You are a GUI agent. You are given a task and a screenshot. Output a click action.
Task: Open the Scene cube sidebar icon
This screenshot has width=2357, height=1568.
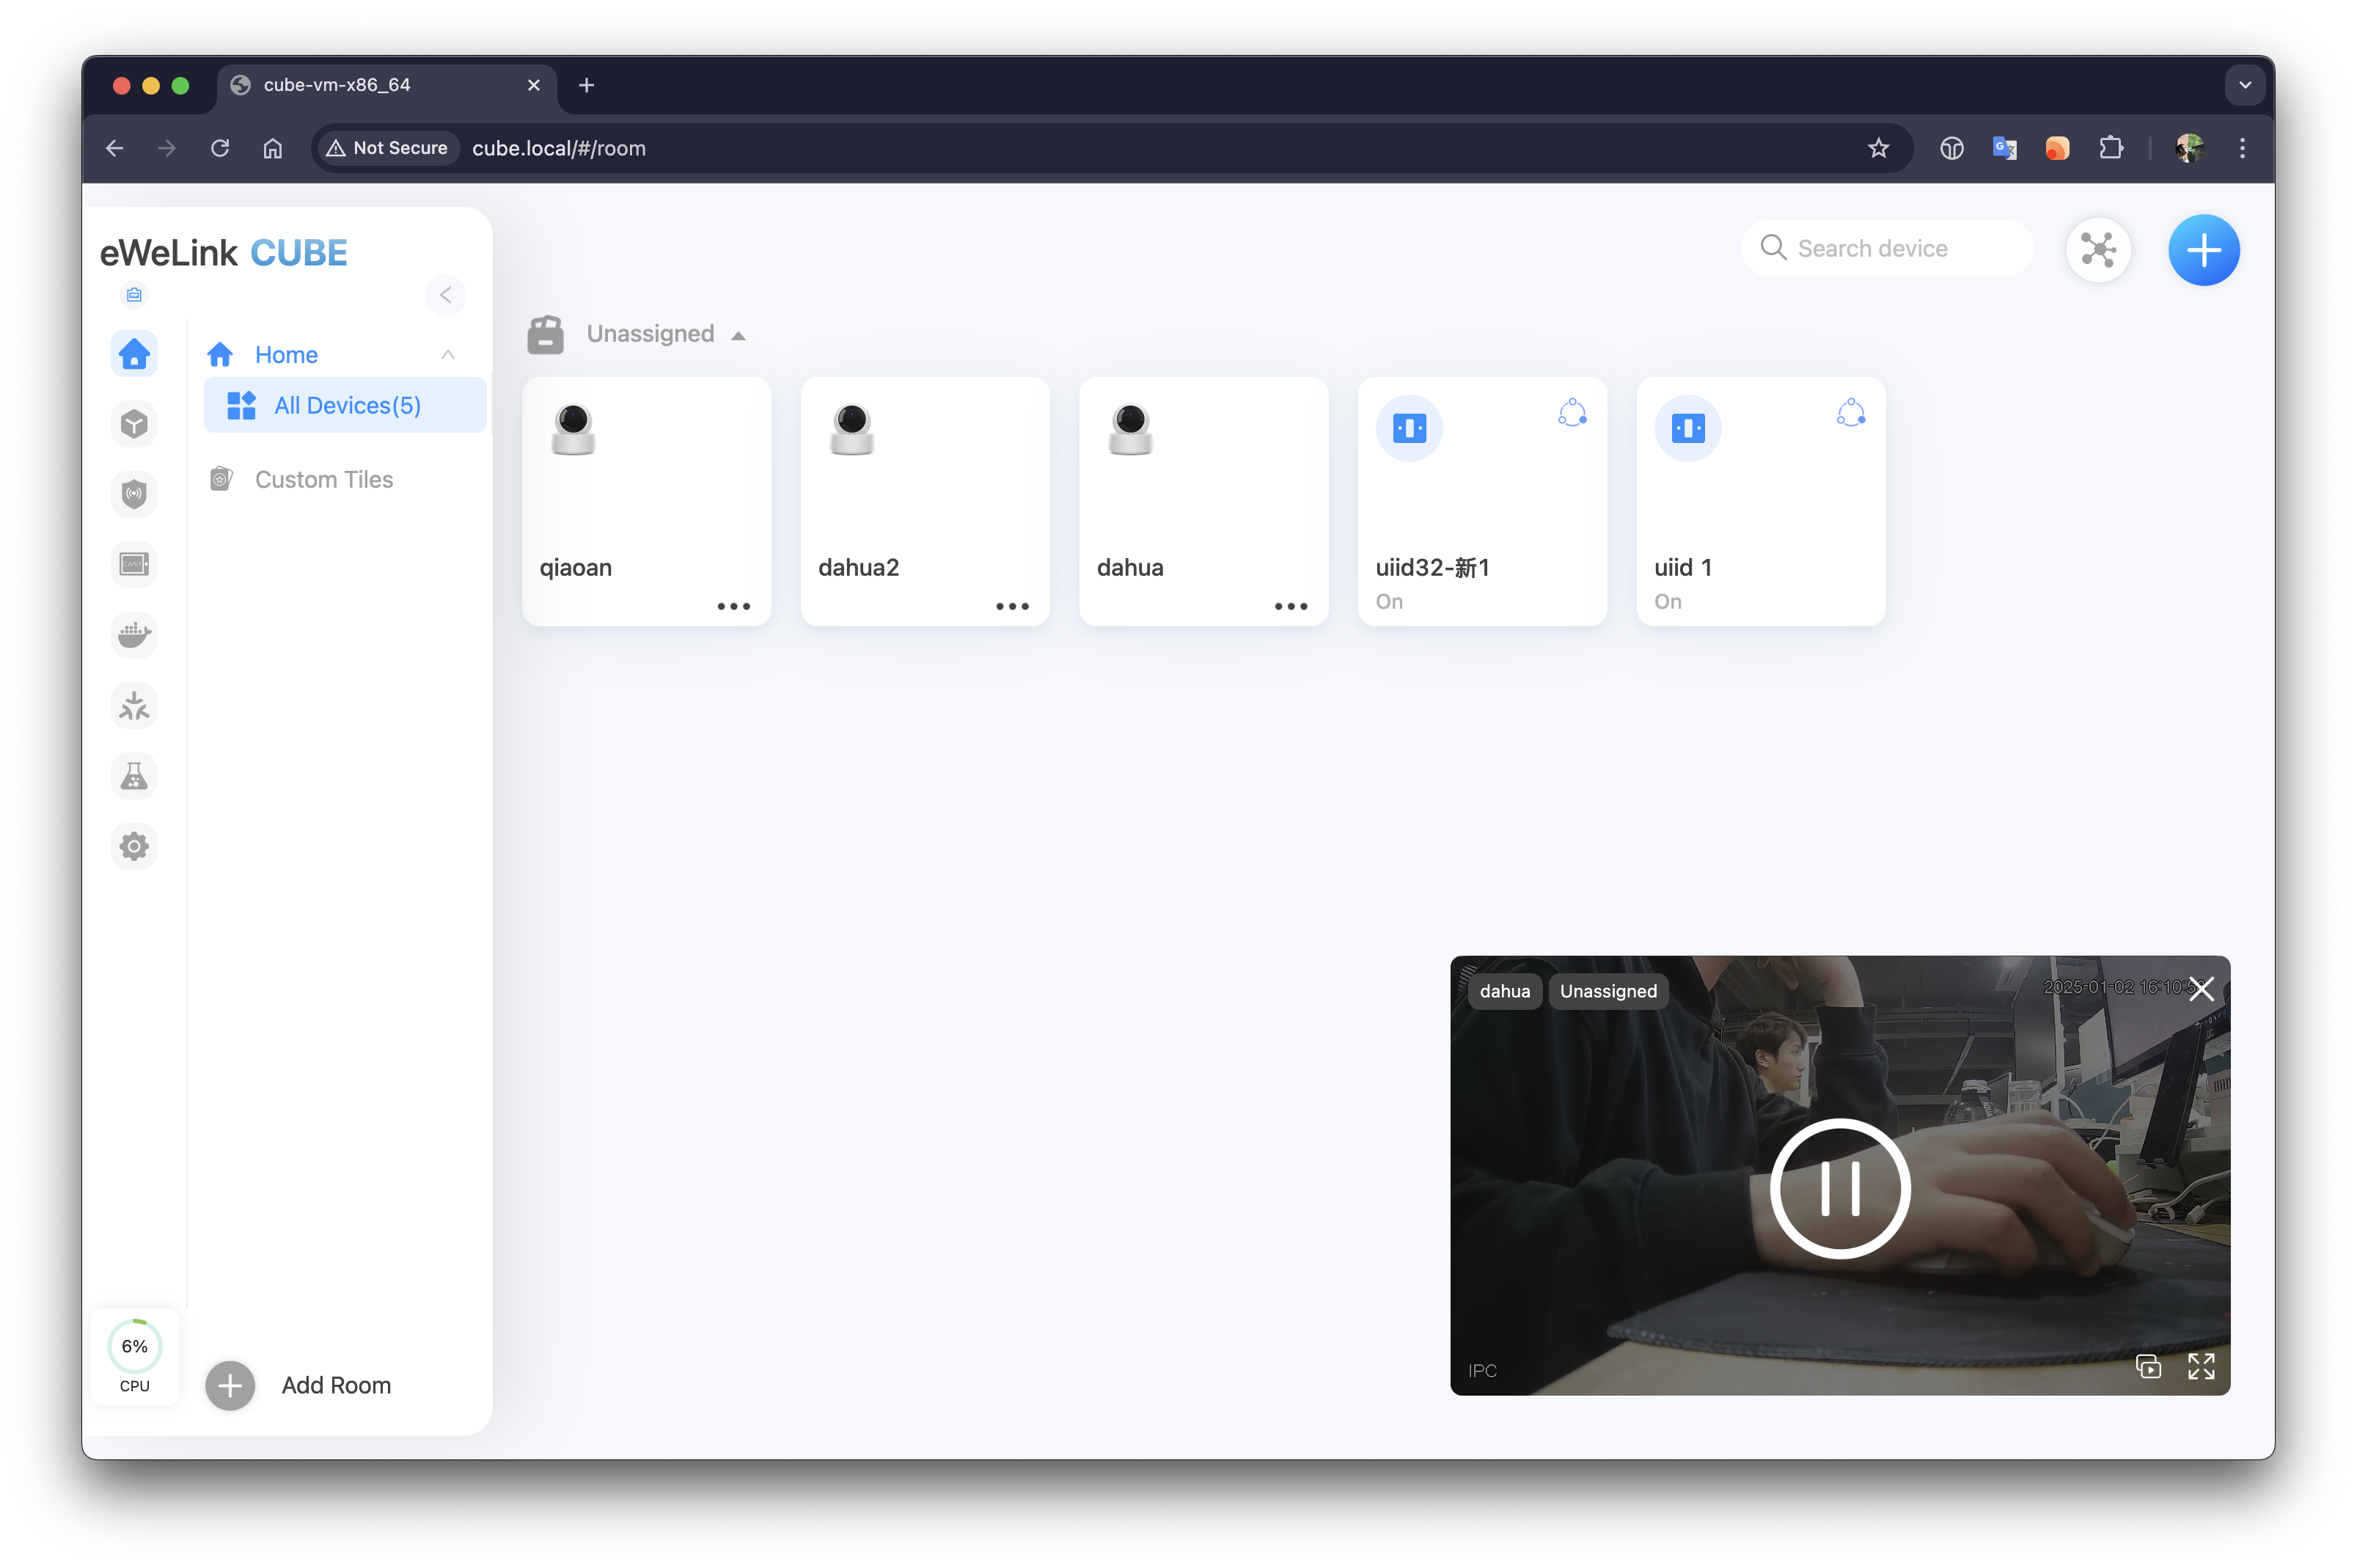pos(134,424)
